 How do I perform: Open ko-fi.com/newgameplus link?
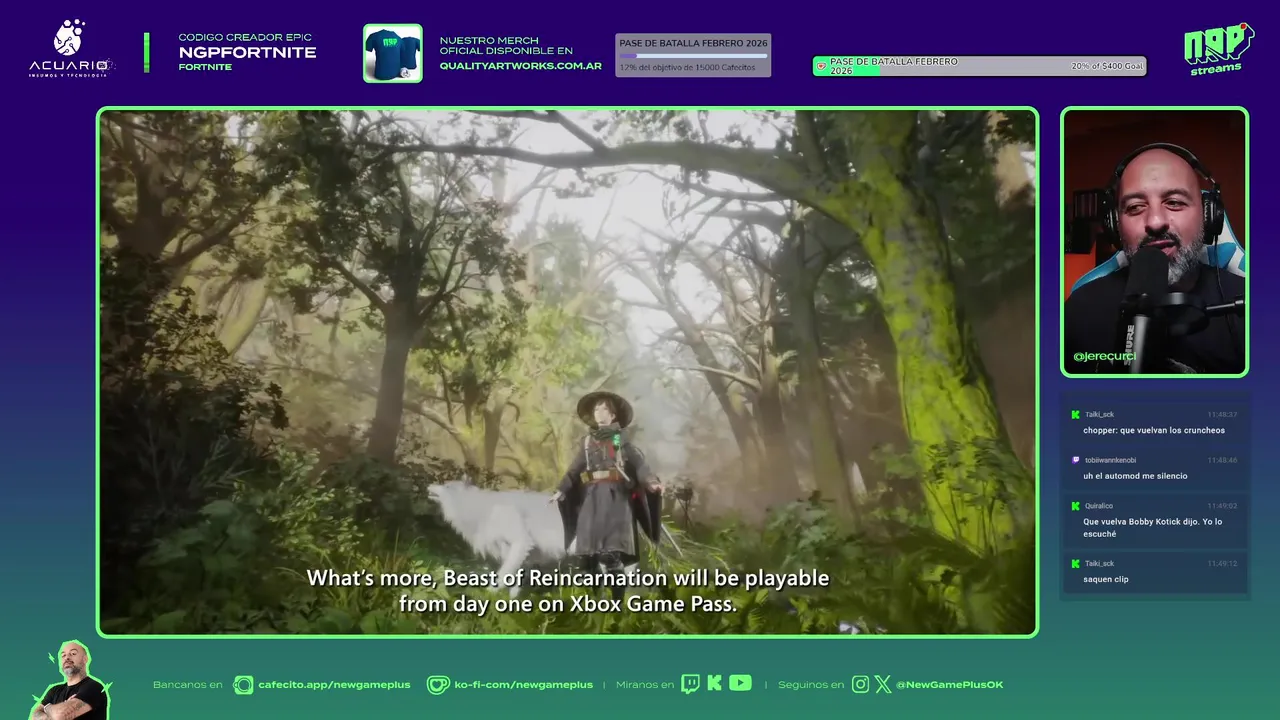(523, 685)
